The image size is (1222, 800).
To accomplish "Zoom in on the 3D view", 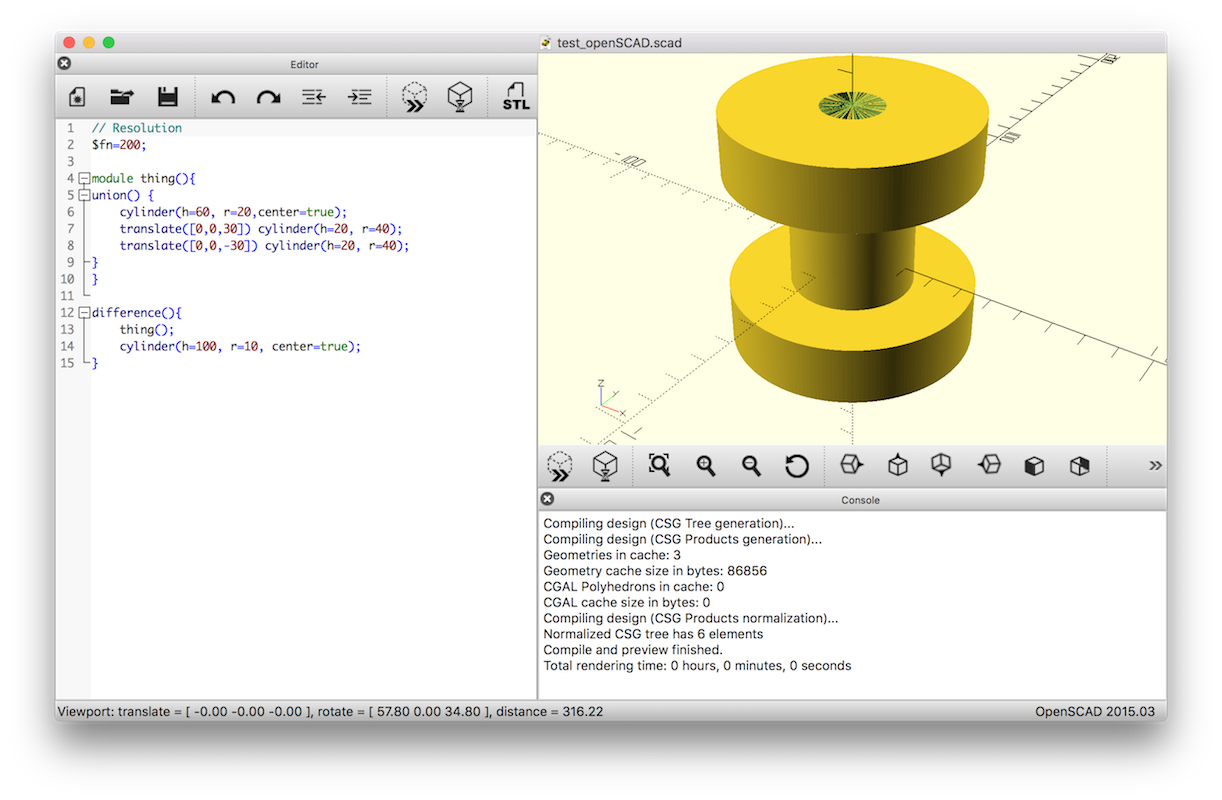I will coord(706,466).
